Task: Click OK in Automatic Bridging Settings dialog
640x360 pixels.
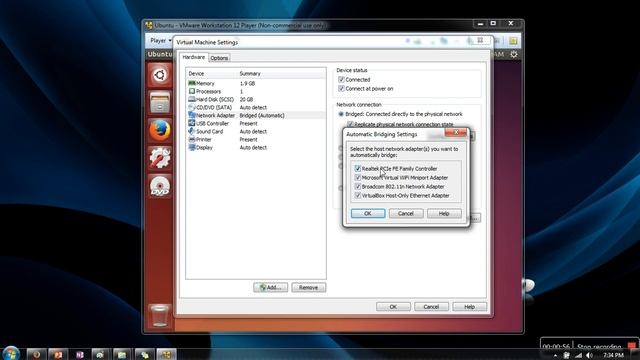Action: click(x=368, y=213)
